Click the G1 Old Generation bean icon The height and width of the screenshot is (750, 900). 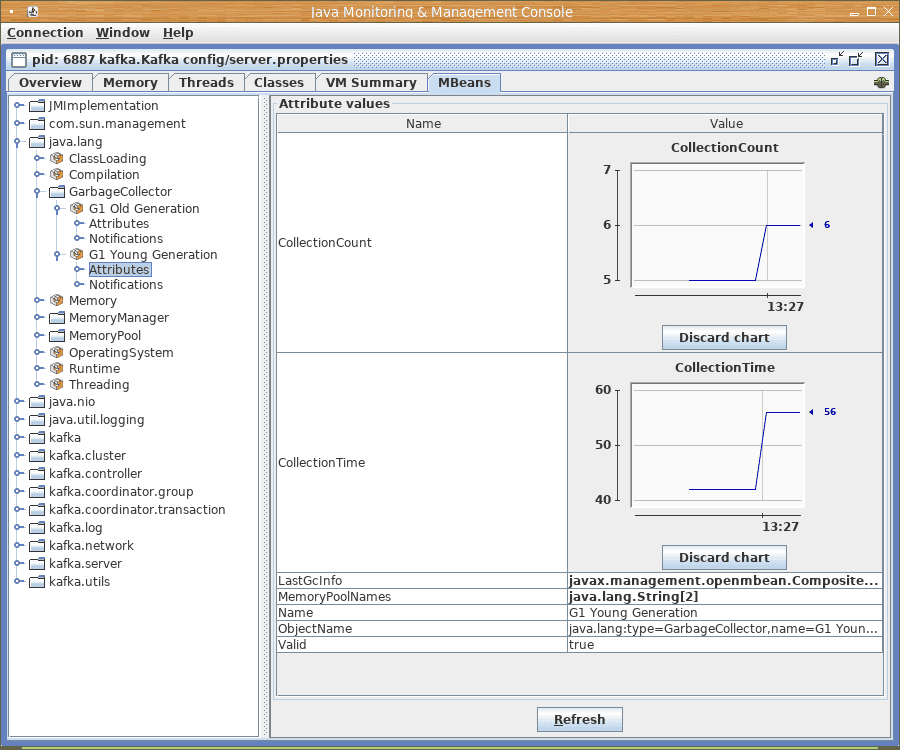coord(77,209)
